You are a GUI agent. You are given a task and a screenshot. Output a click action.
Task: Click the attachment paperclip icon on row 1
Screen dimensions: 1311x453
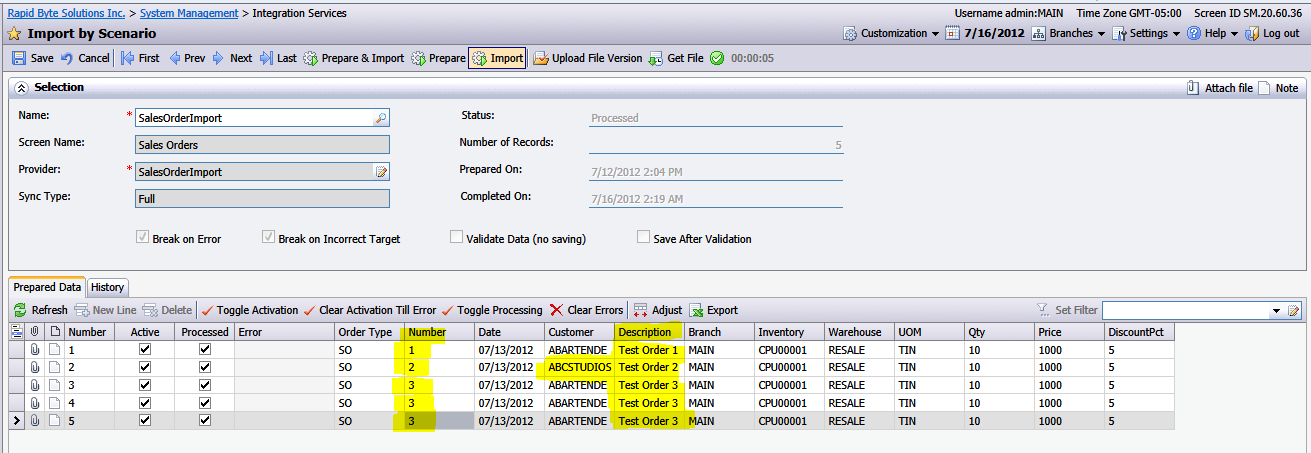(35, 350)
